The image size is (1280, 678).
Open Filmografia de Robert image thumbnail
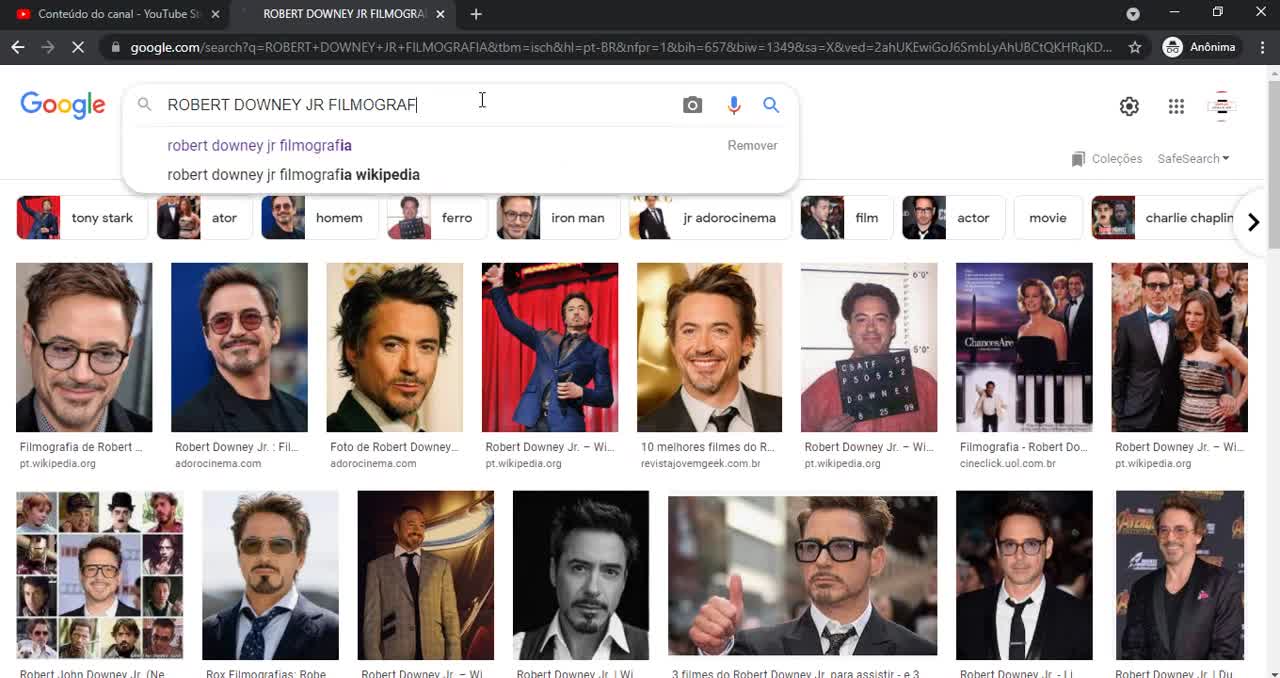(84, 347)
